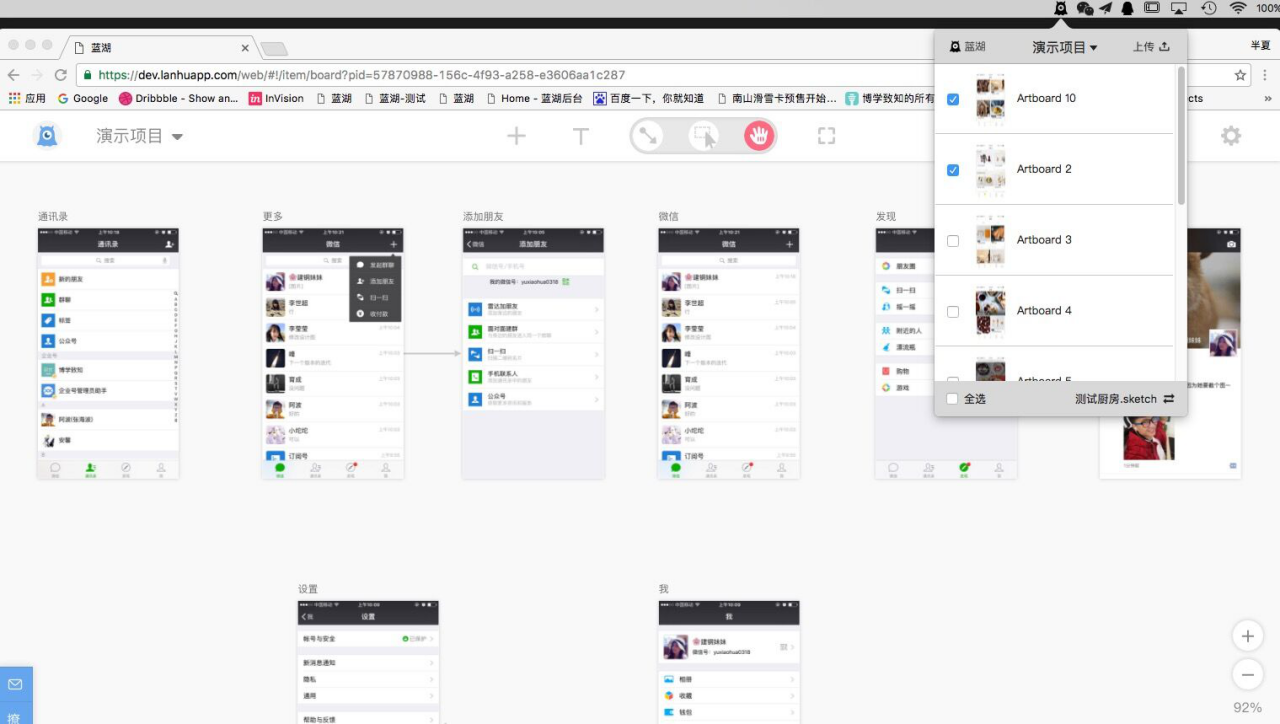Open the 百度一下，你就知道 bookmark
The height and width of the screenshot is (724, 1280).
tap(648, 98)
